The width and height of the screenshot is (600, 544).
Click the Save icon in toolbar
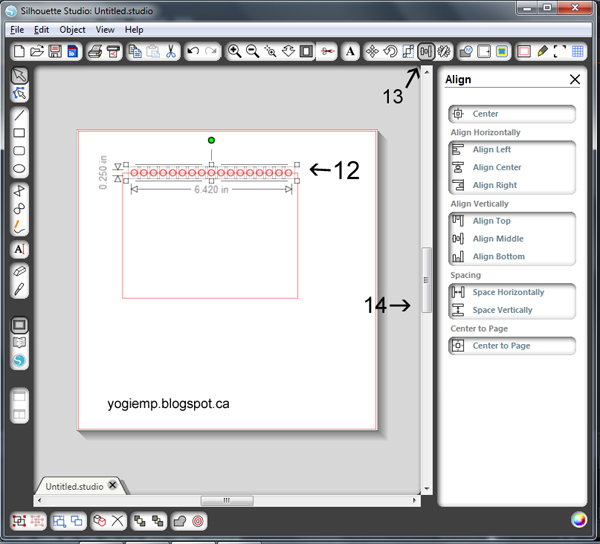55,51
